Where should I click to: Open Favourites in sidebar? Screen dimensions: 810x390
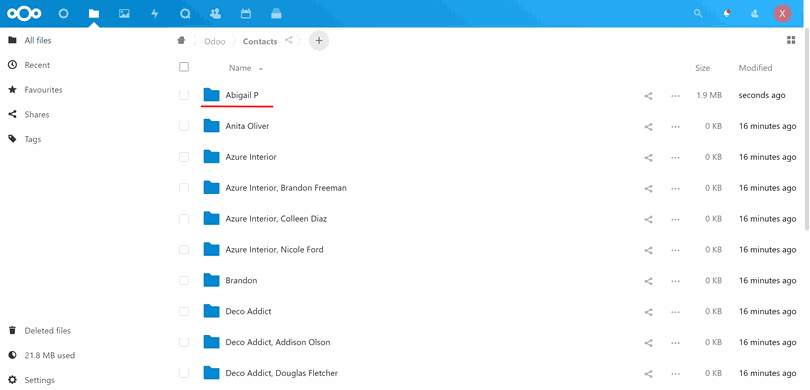pos(43,90)
